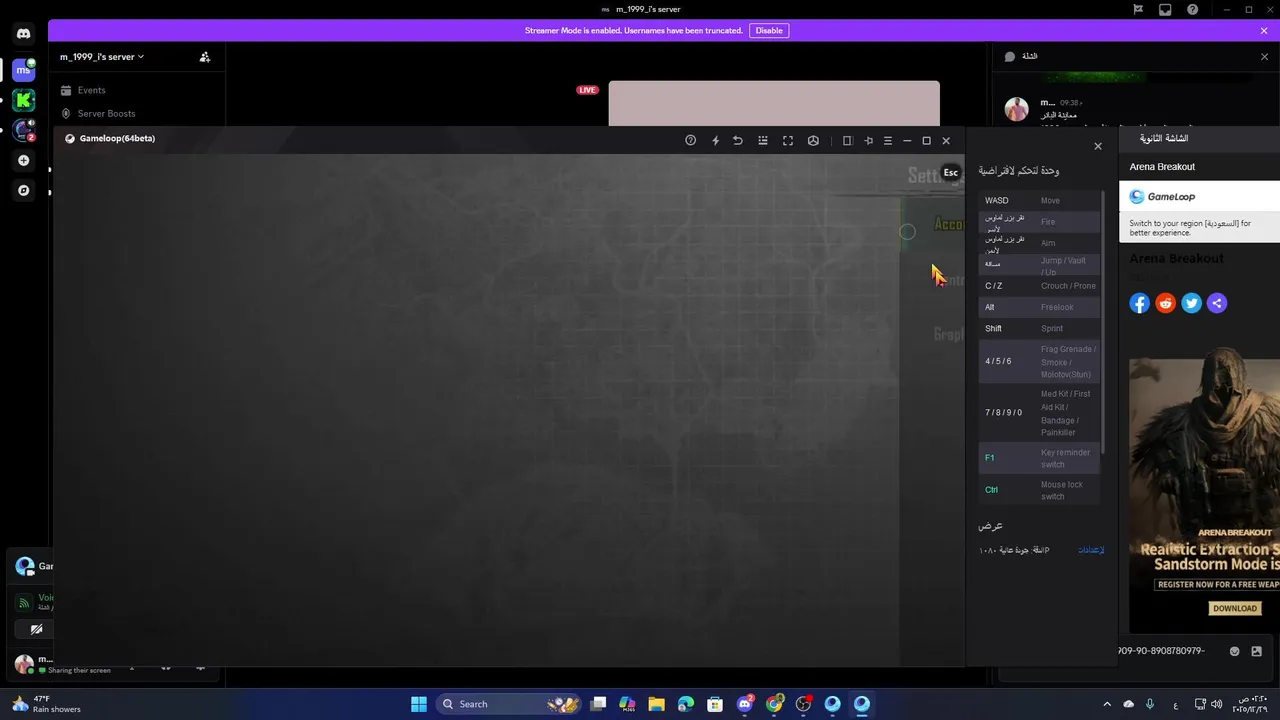Viewport: 1280px width, 720px height.
Task: Open Discord inbox icon in title bar
Action: pos(1165,9)
